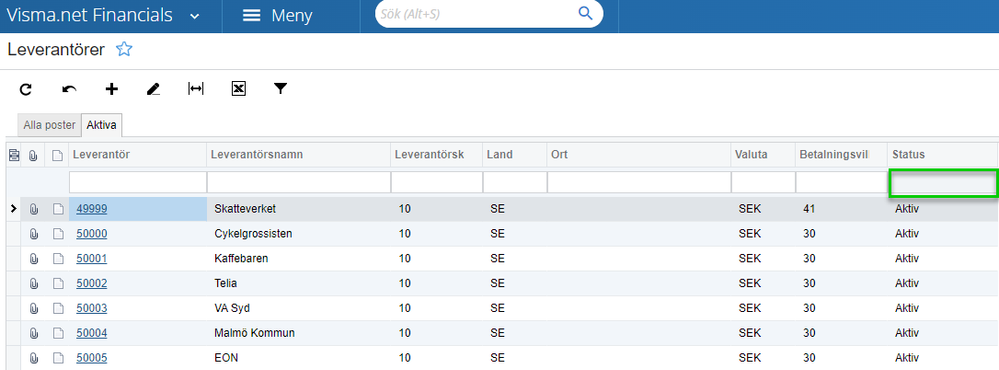Click the Land column filter field

(515, 182)
